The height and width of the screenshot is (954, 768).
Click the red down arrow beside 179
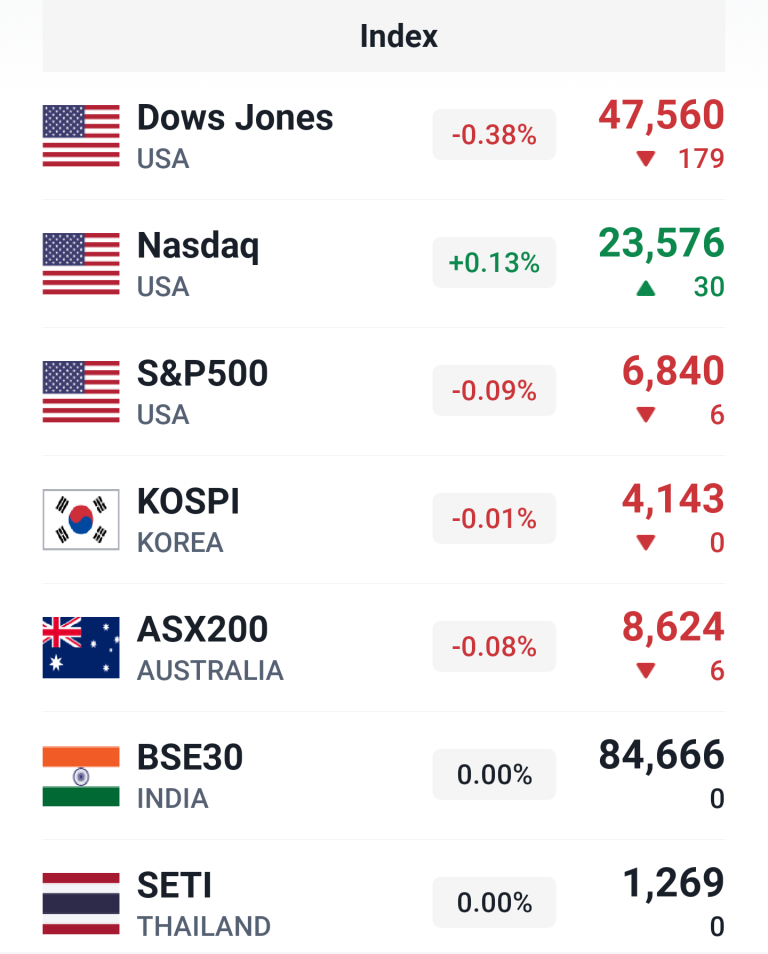[646, 159]
